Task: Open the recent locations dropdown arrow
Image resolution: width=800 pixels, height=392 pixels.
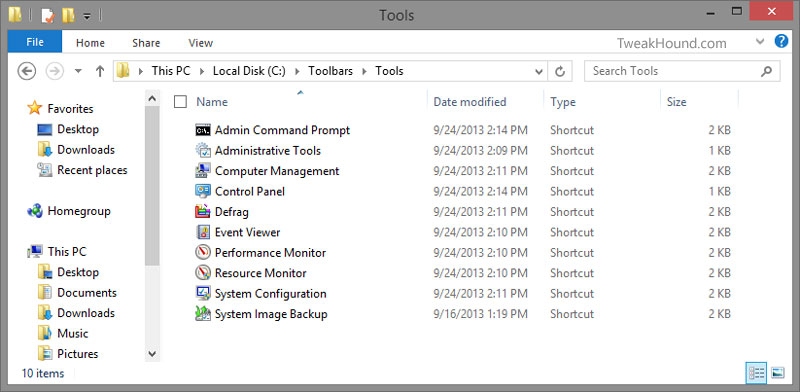Action: coord(78,71)
